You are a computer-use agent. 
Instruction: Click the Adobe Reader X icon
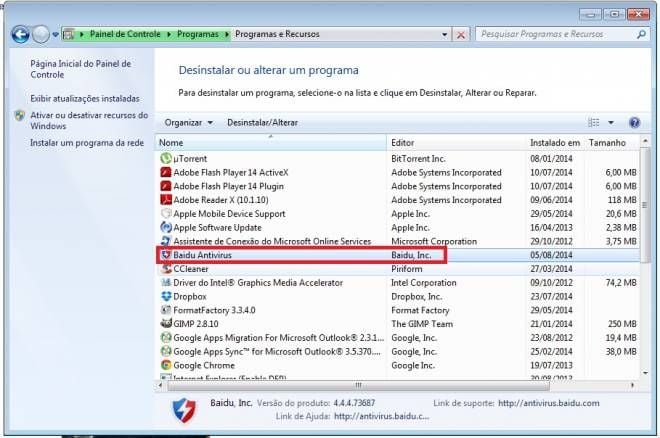[166, 200]
